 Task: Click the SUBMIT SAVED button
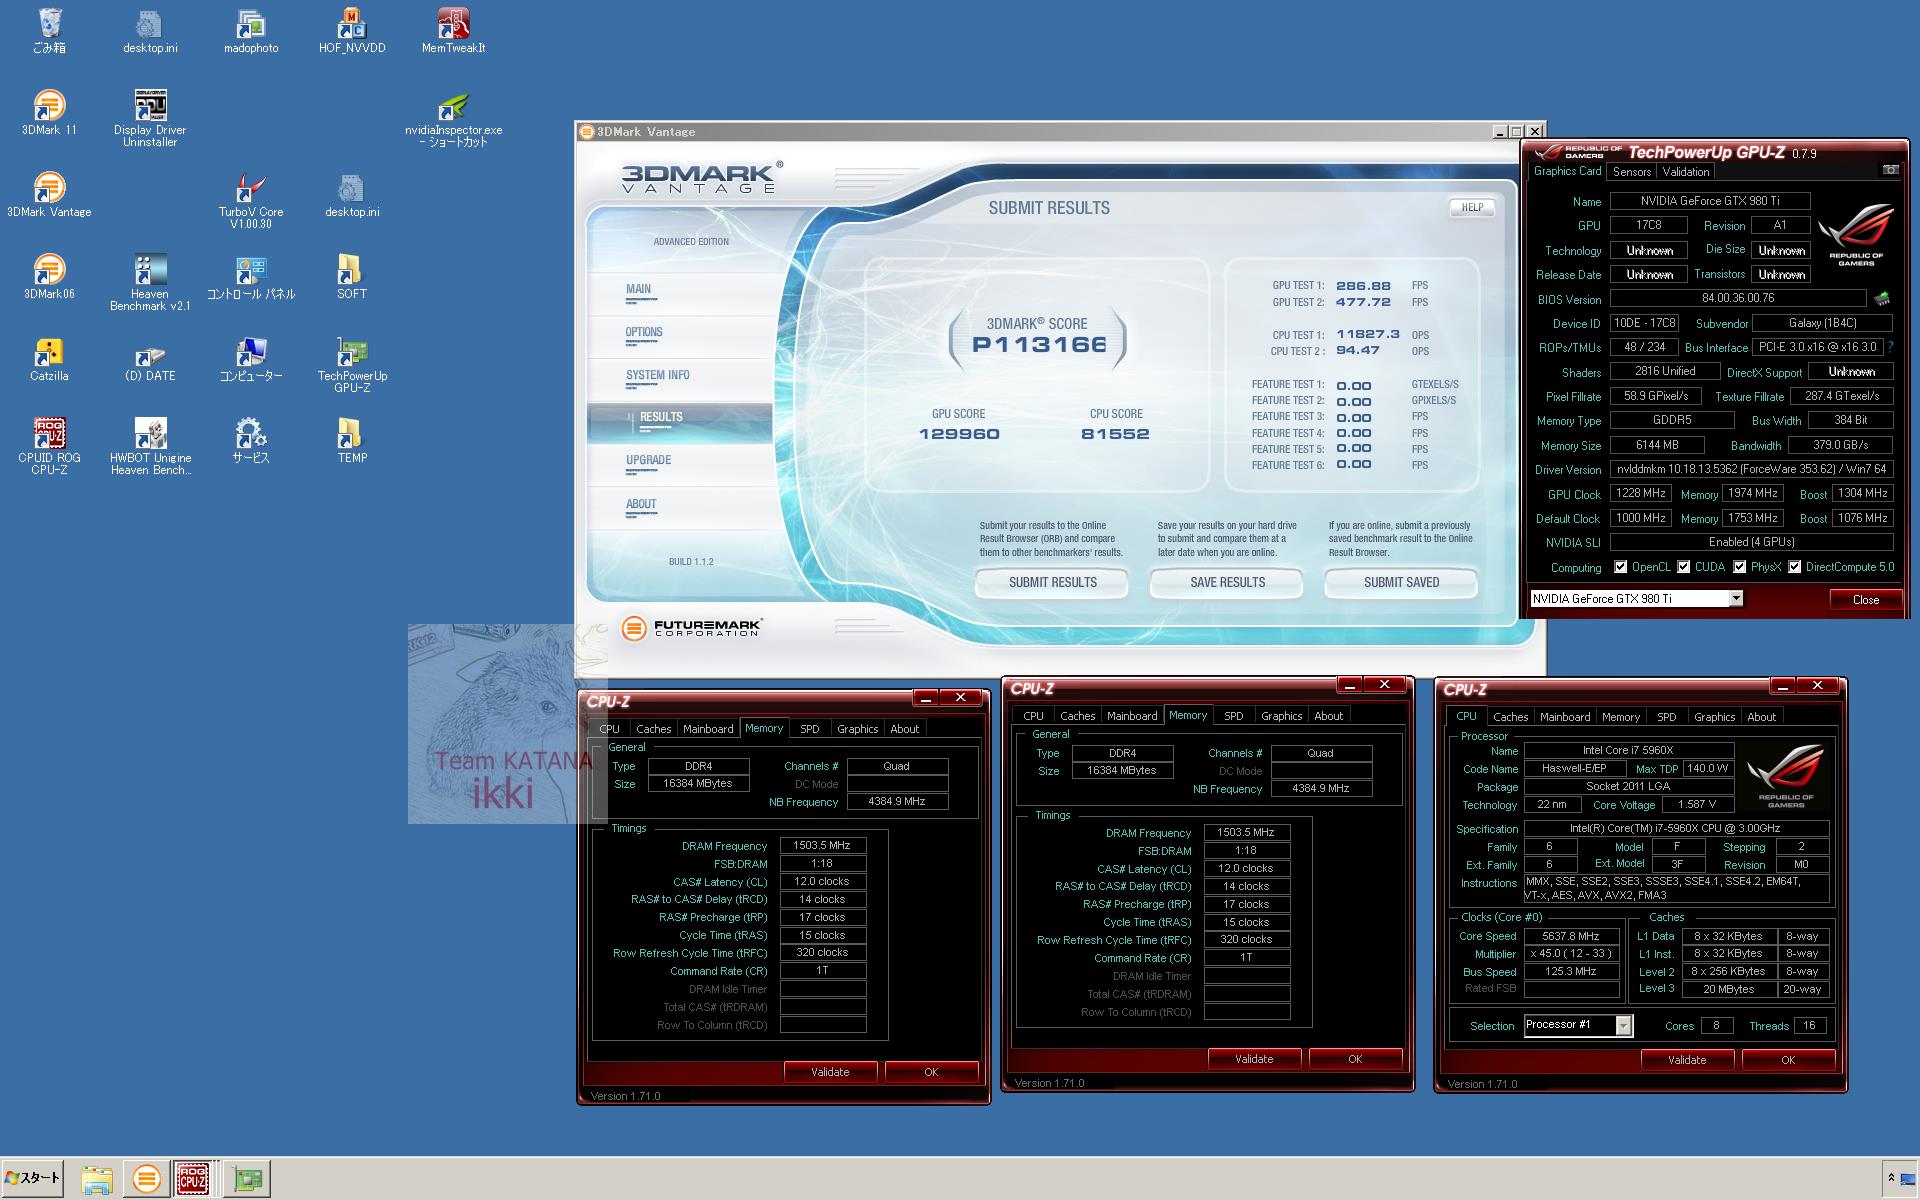click(1401, 582)
